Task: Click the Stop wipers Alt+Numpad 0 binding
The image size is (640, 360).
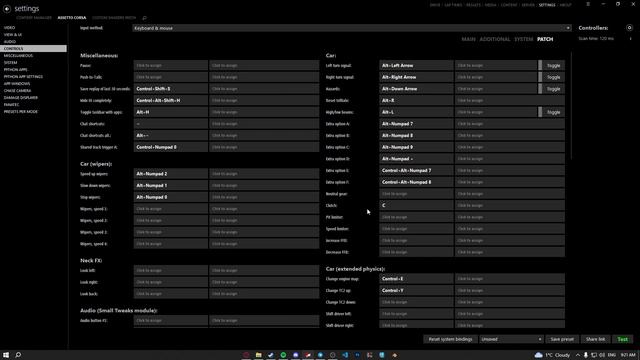Action: 171,197
